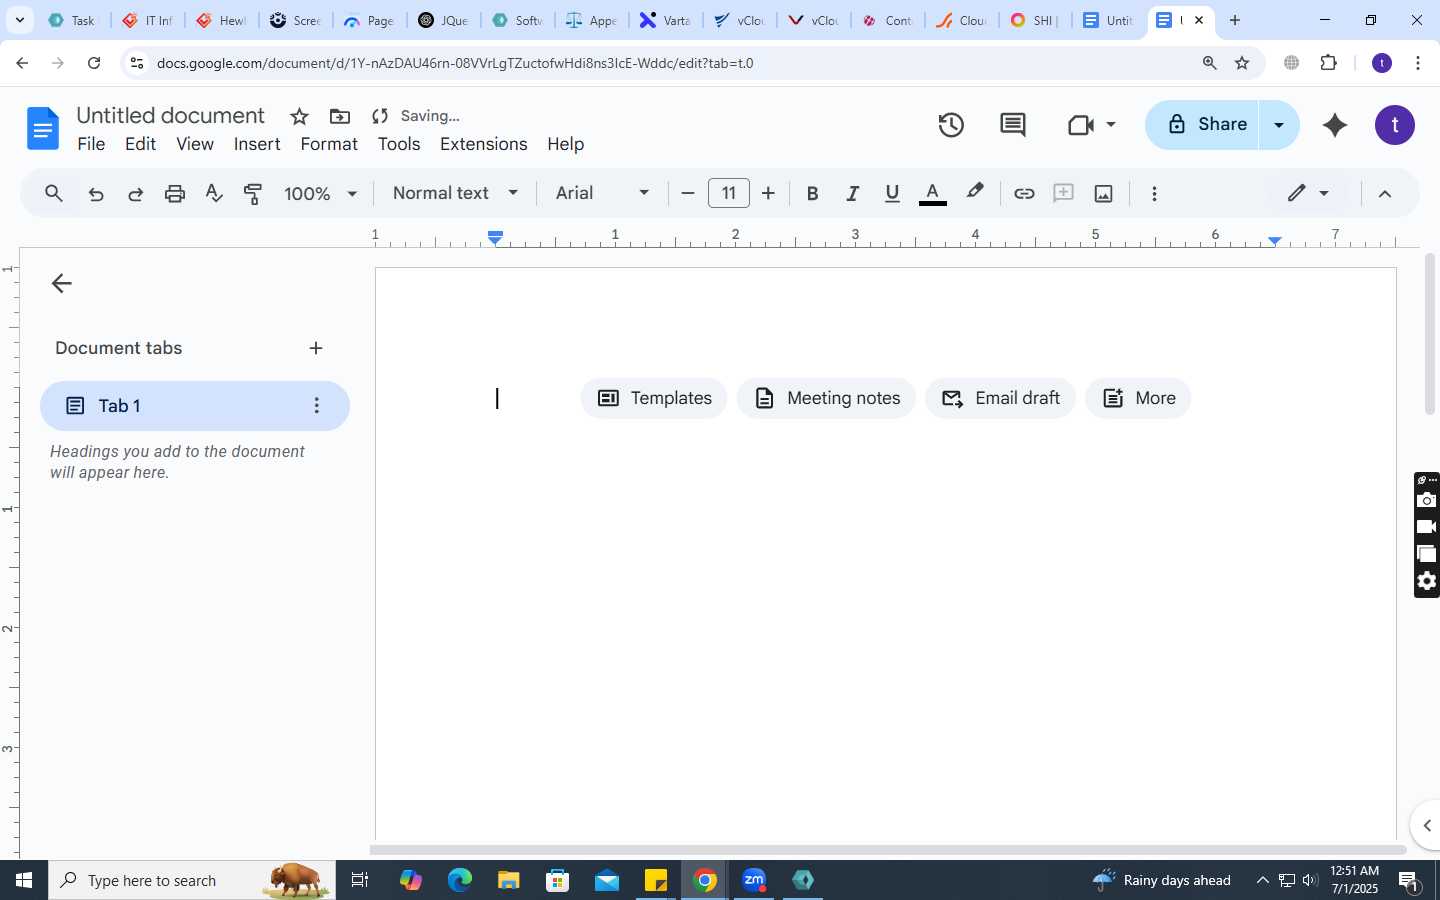The image size is (1440, 900).
Task: Open the Help menu
Action: tap(565, 144)
